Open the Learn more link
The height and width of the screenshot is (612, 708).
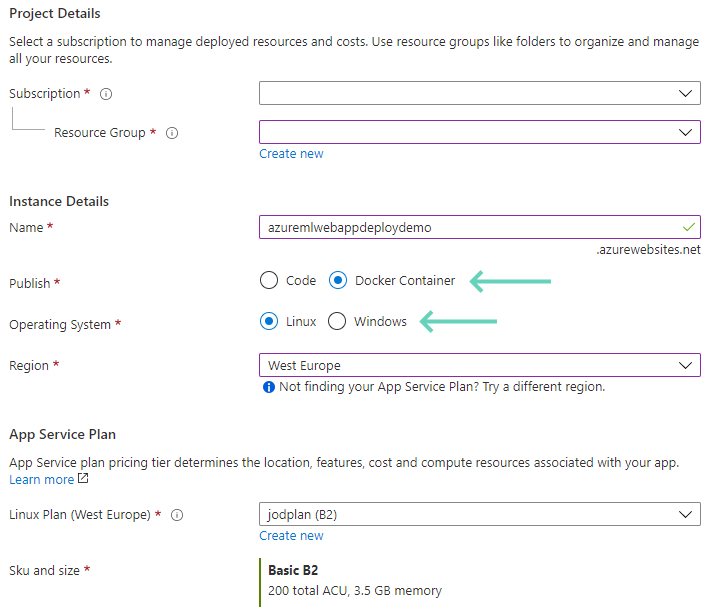click(41, 480)
